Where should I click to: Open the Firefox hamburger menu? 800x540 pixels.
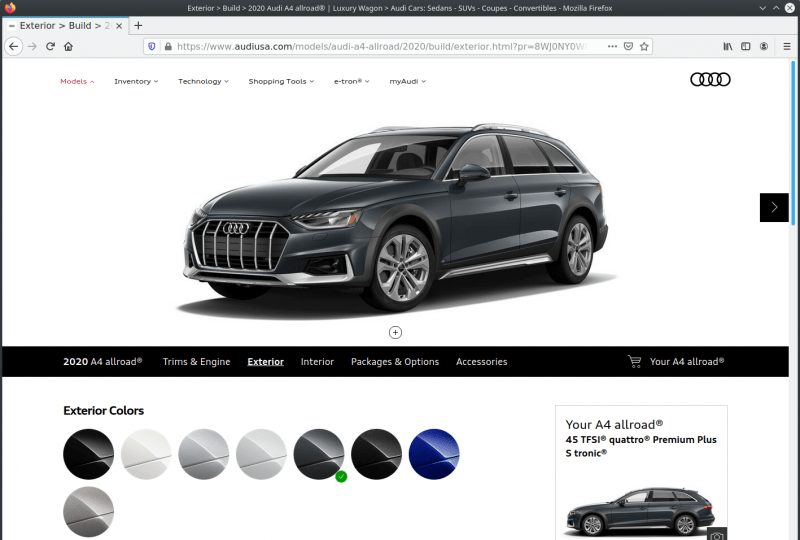787,46
